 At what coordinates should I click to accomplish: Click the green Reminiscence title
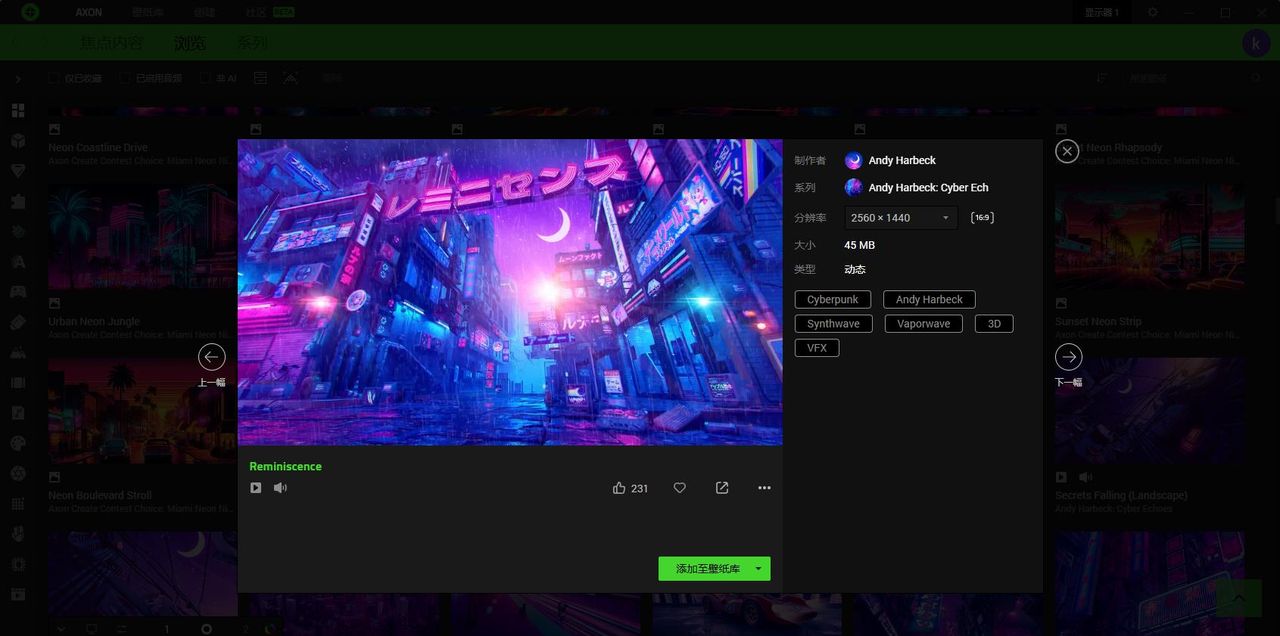(285, 467)
